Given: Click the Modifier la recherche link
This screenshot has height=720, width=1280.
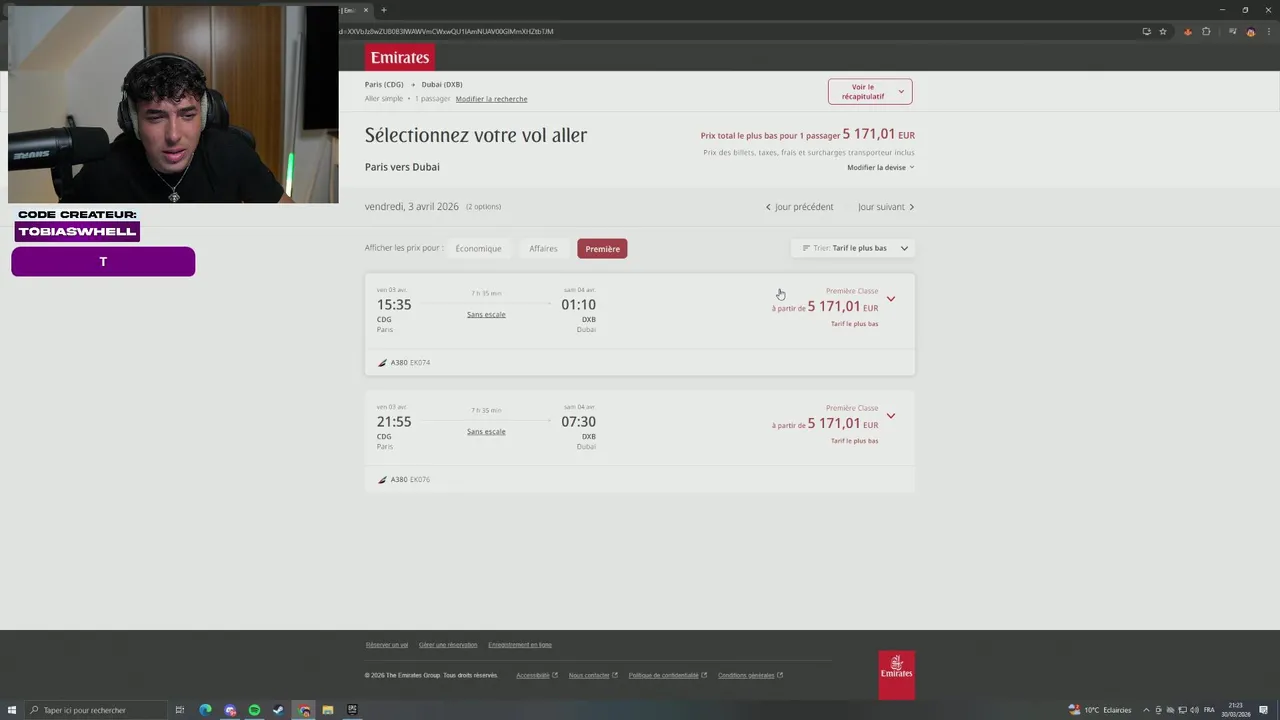Looking at the screenshot, I should [491, 99].
